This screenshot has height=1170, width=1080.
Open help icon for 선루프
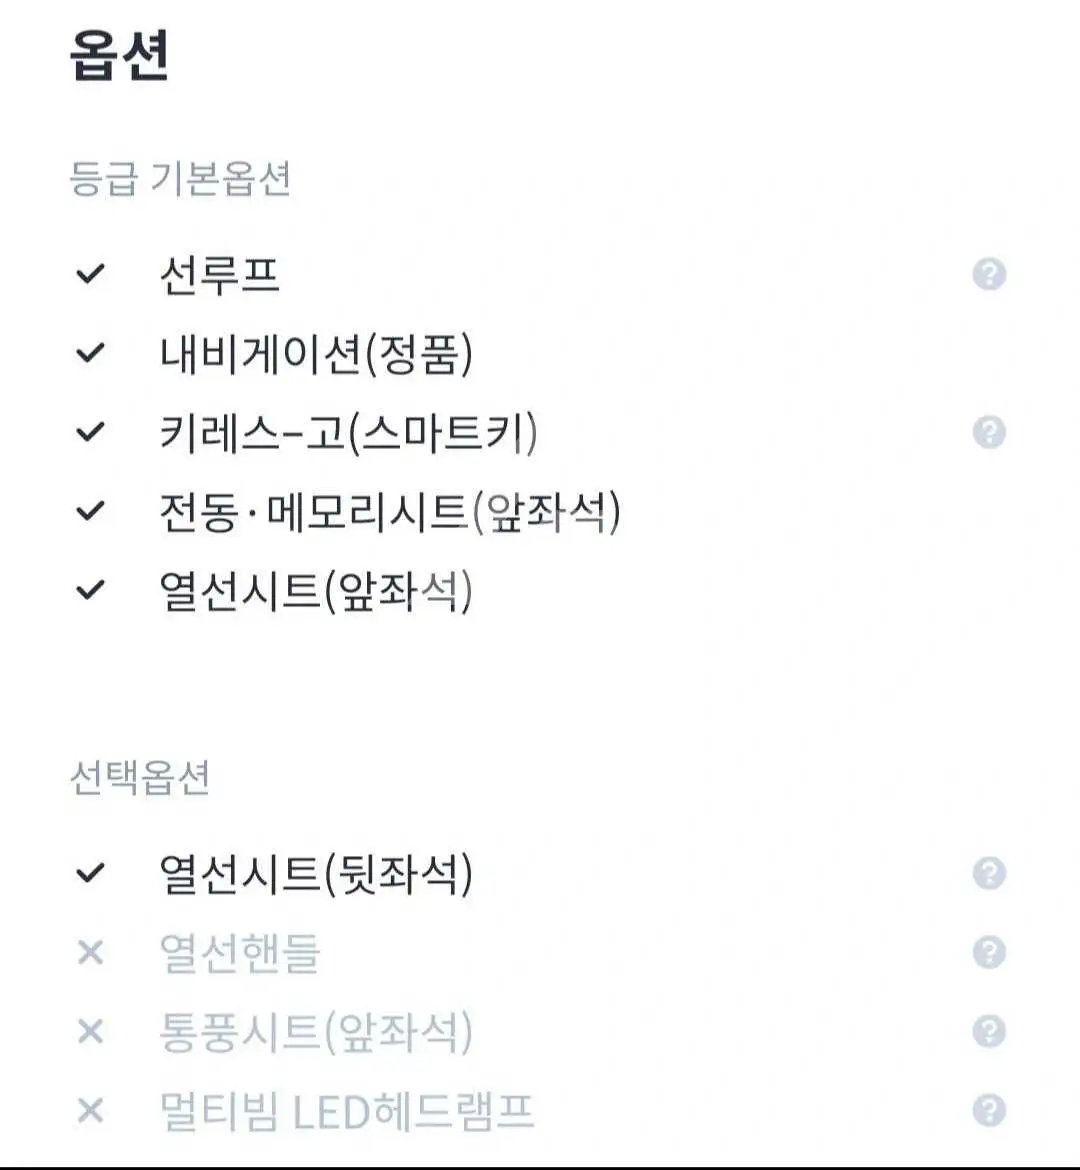tap(989, 274)
